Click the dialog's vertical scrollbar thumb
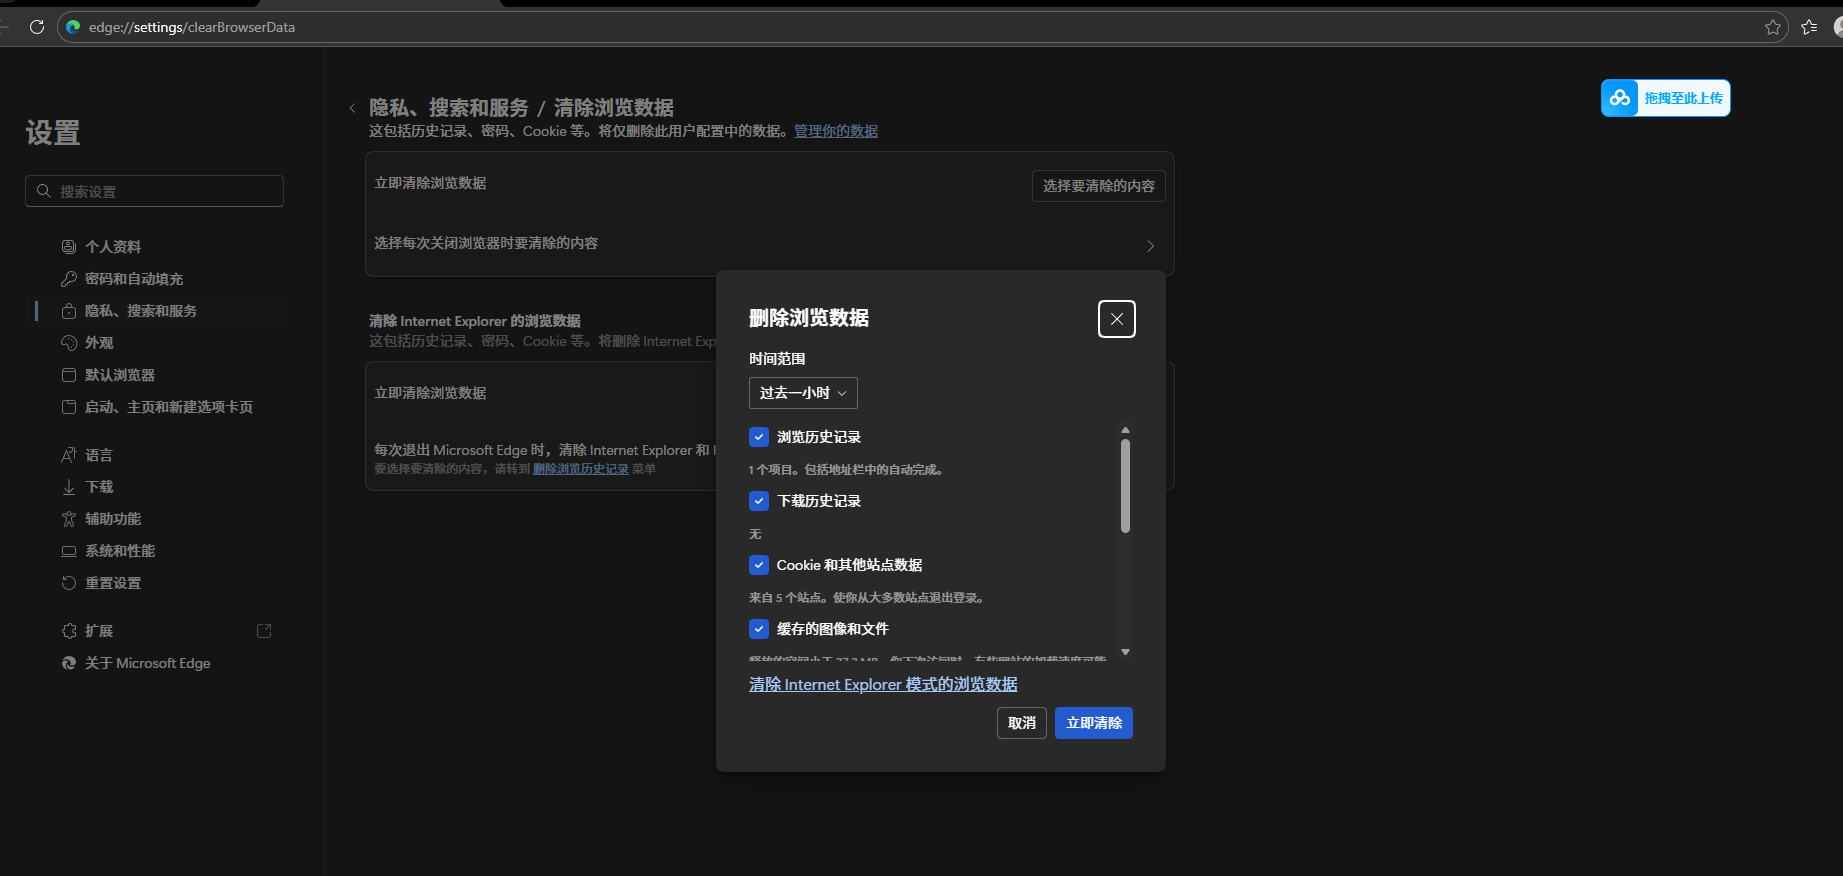 pos(1125,486)
